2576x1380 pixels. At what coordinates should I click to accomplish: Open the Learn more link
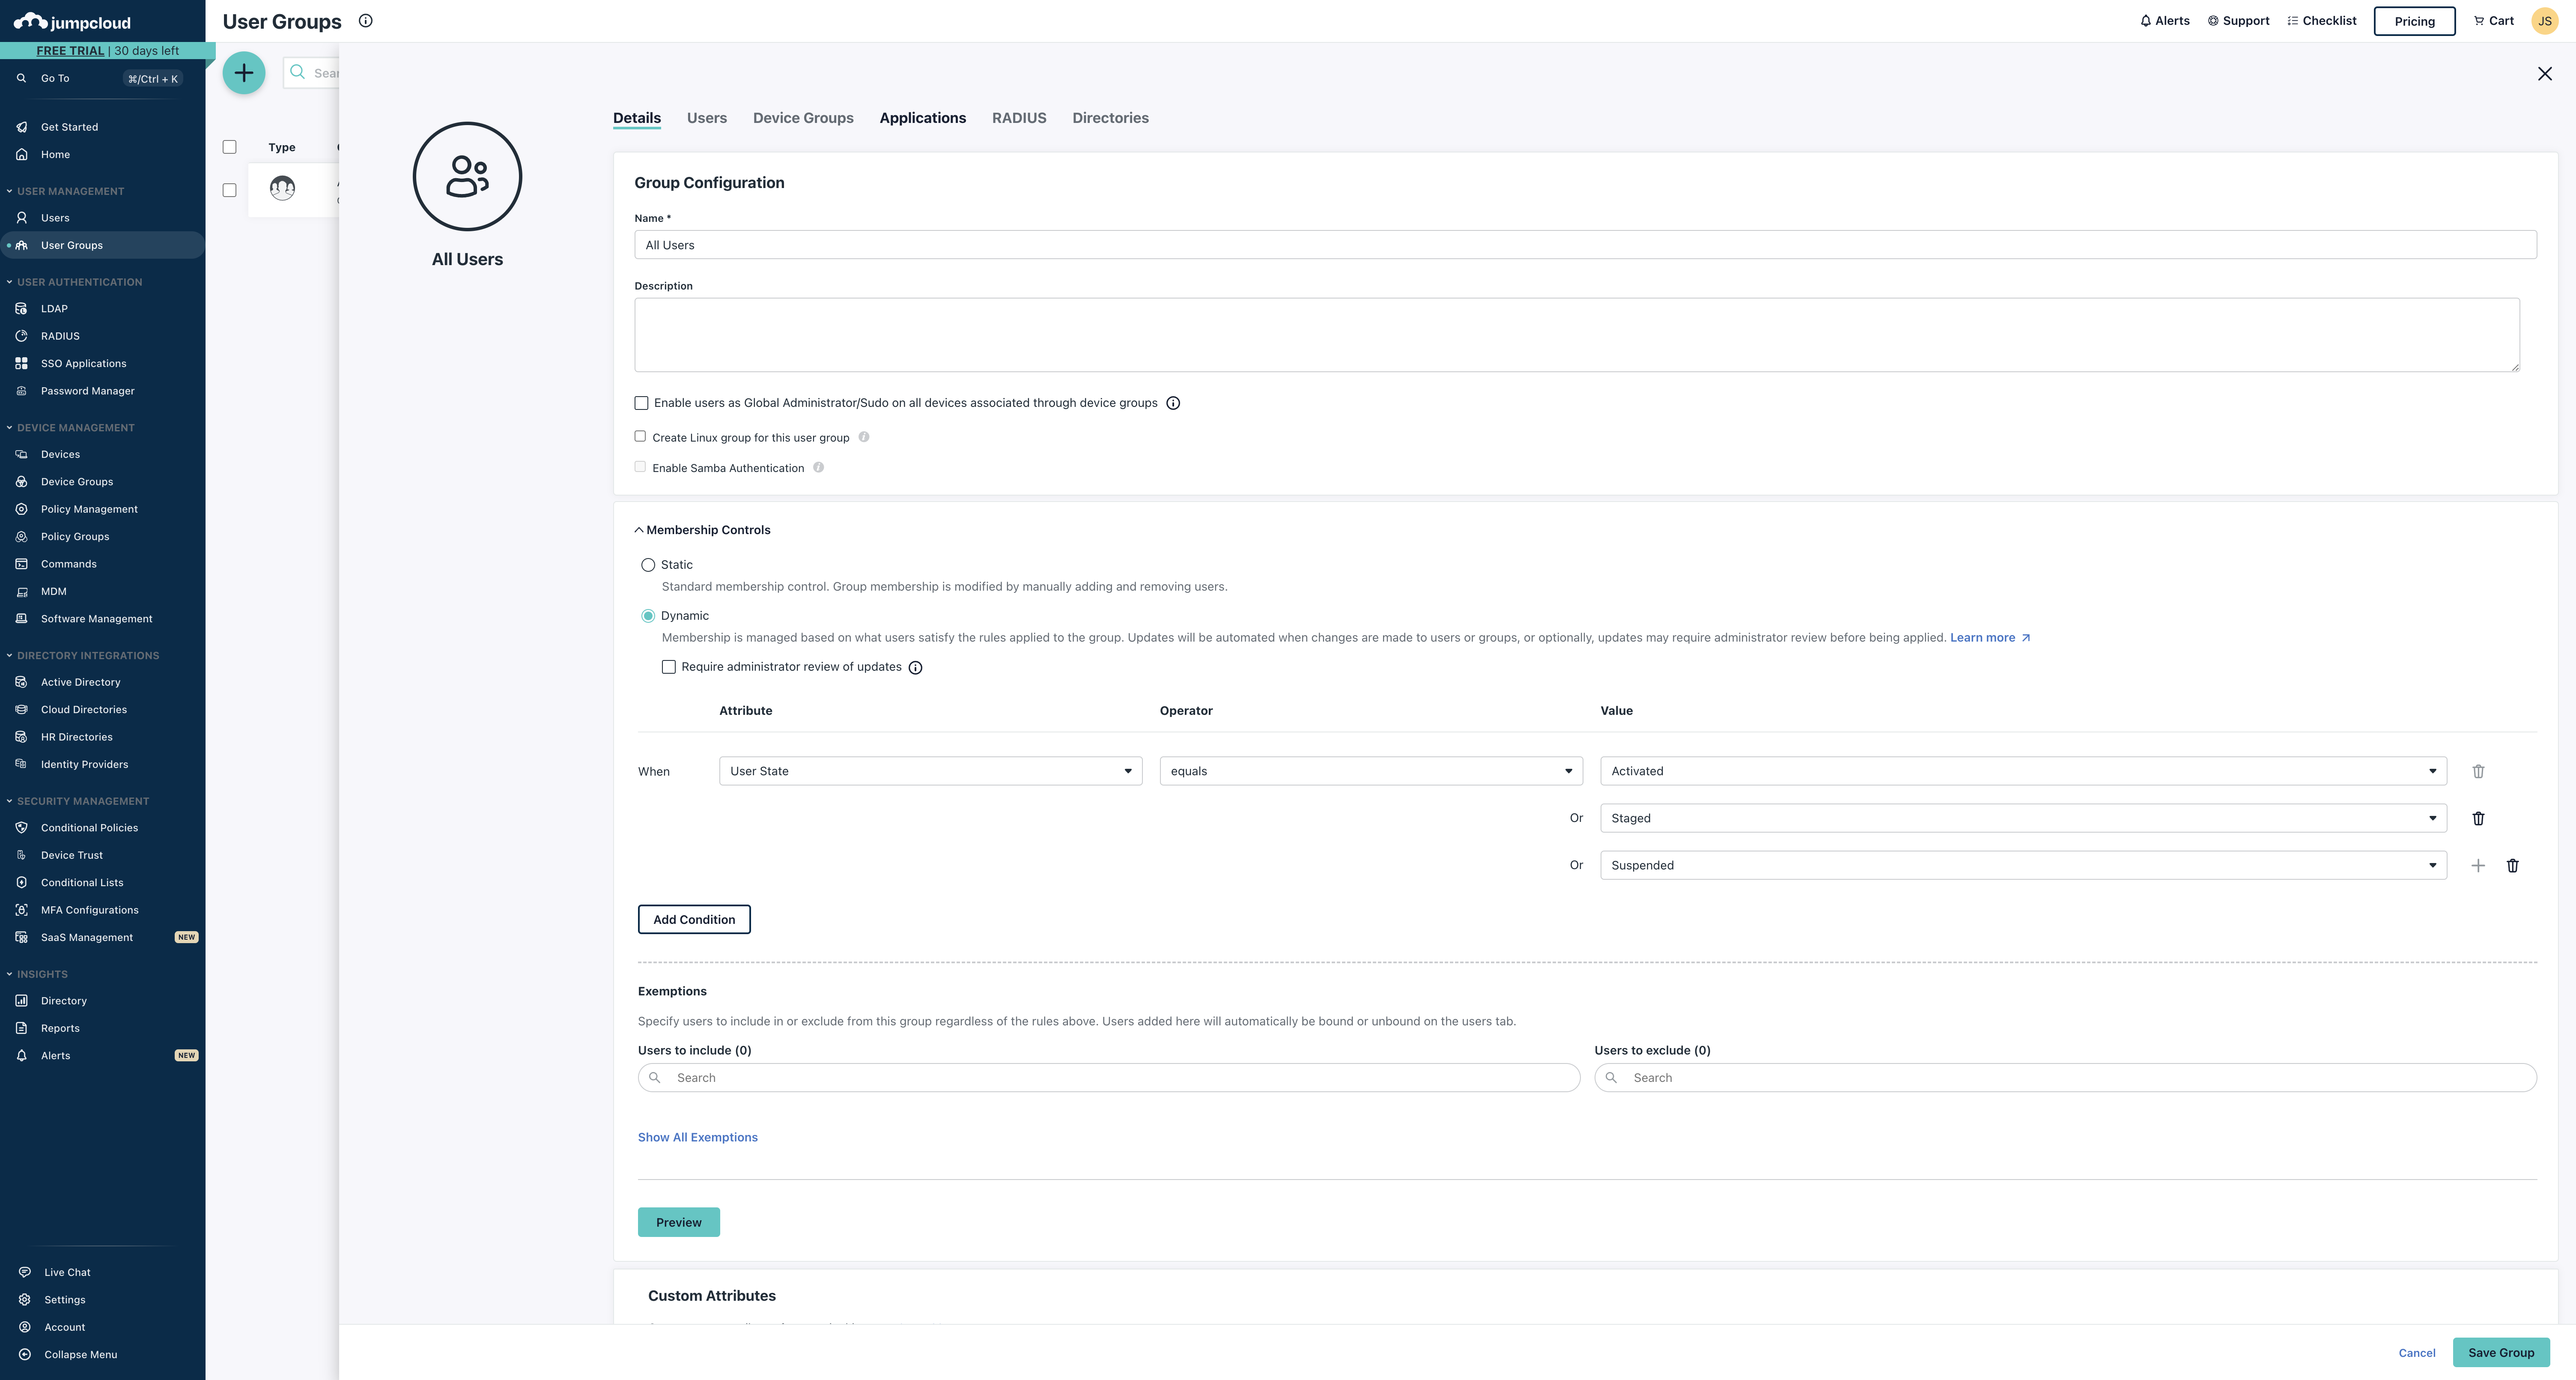coord(1990,638)
